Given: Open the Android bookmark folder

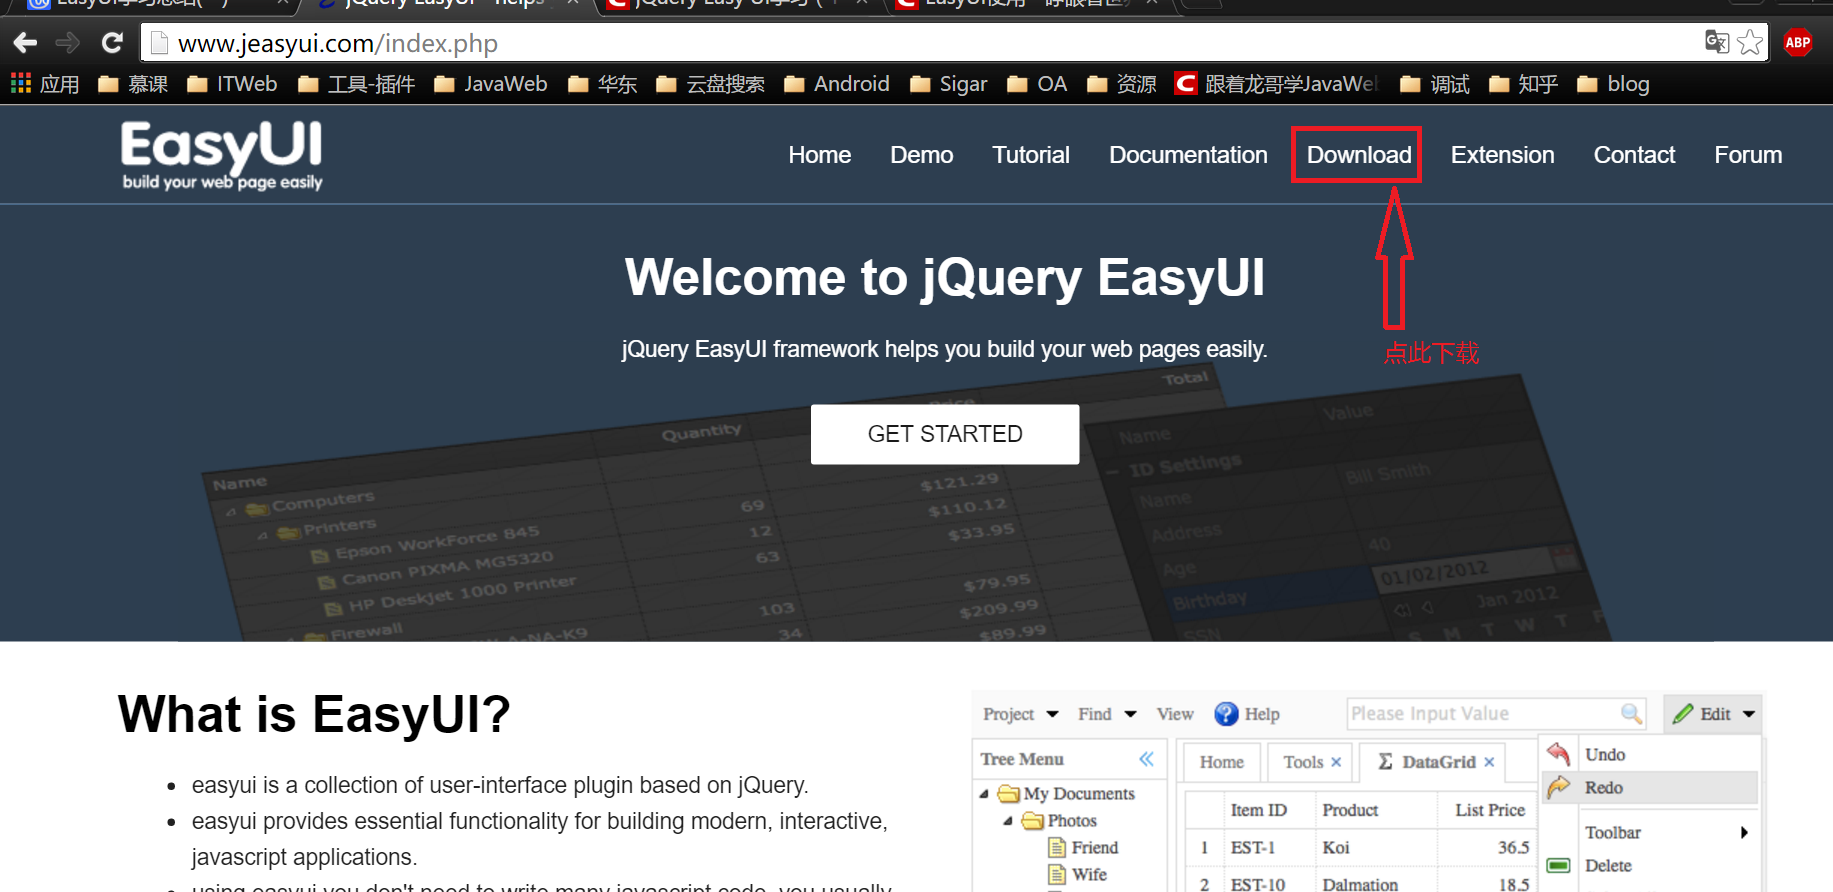Looking at the screenshot, I should 837,84.
